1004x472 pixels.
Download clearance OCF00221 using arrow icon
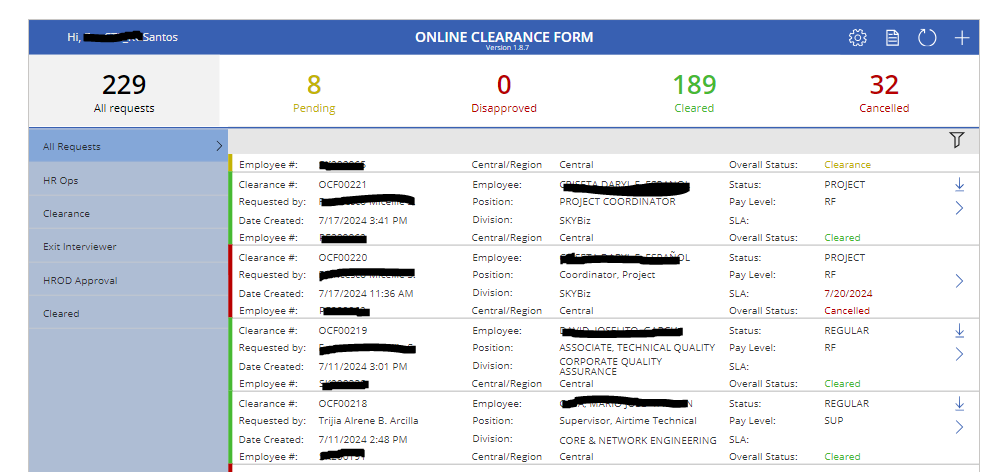[x=959, y=185]
